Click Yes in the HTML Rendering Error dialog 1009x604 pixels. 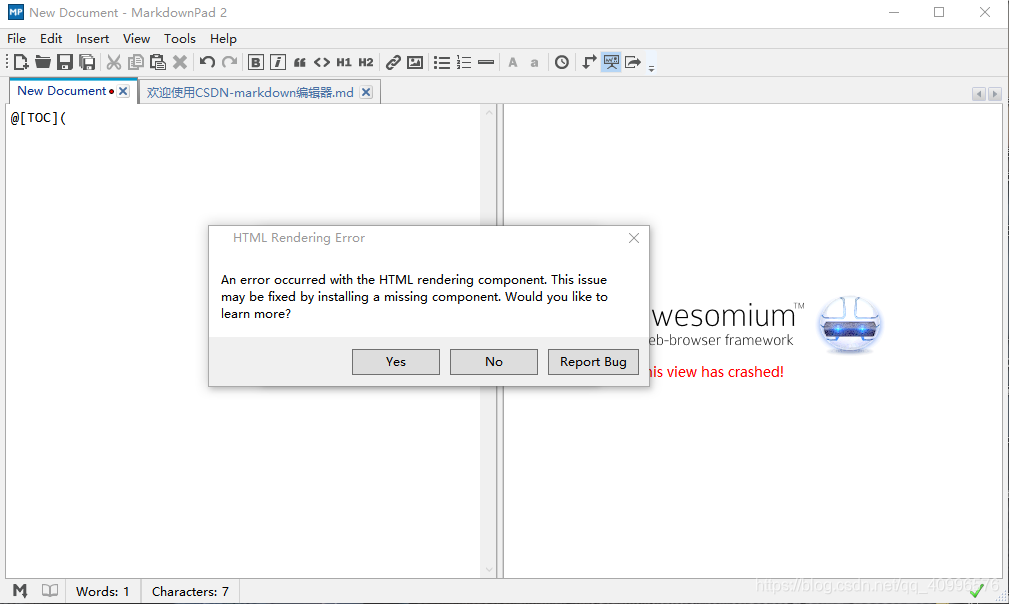(396, 362)
